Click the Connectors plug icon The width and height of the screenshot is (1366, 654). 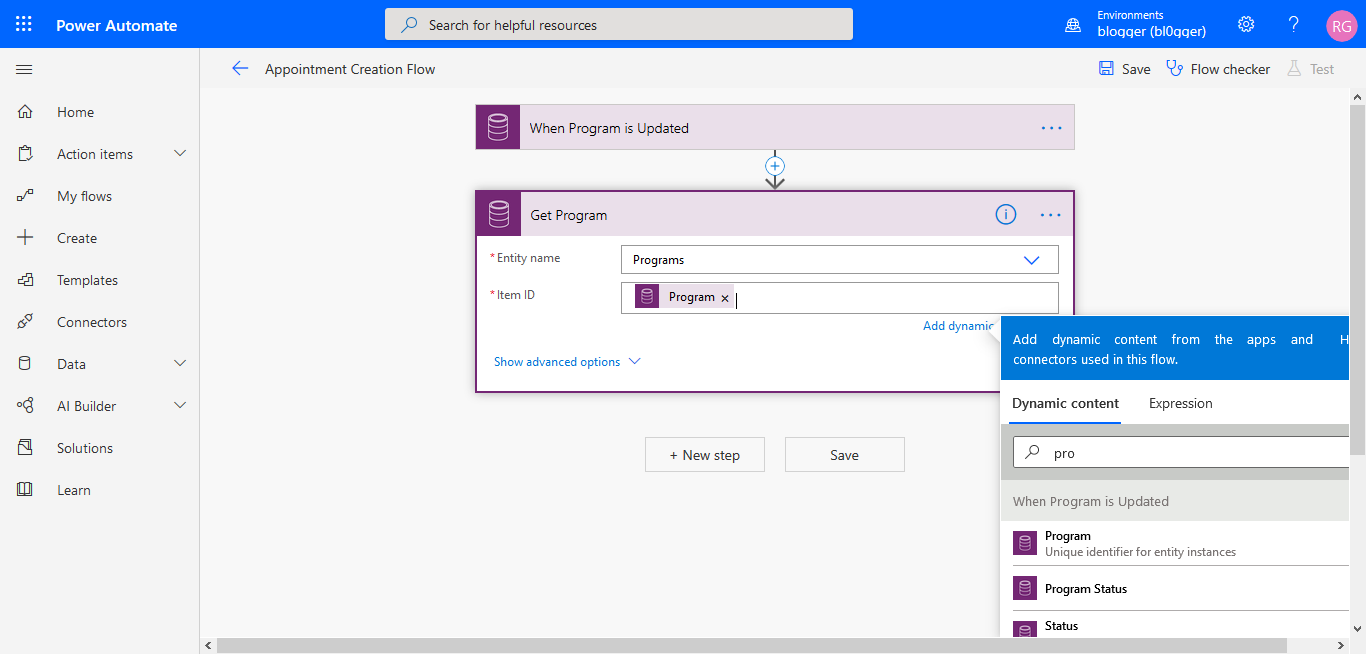pos(25,322)
